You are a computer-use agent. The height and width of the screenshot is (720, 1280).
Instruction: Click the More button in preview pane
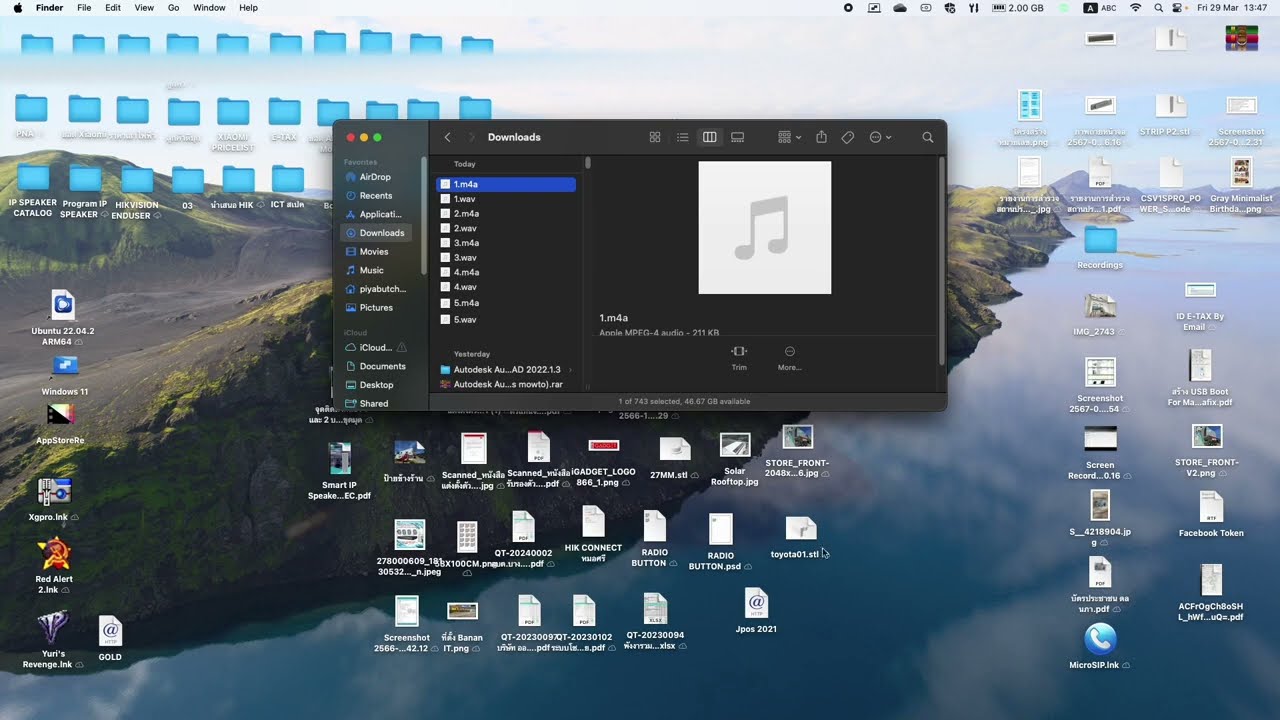point(789,358)
